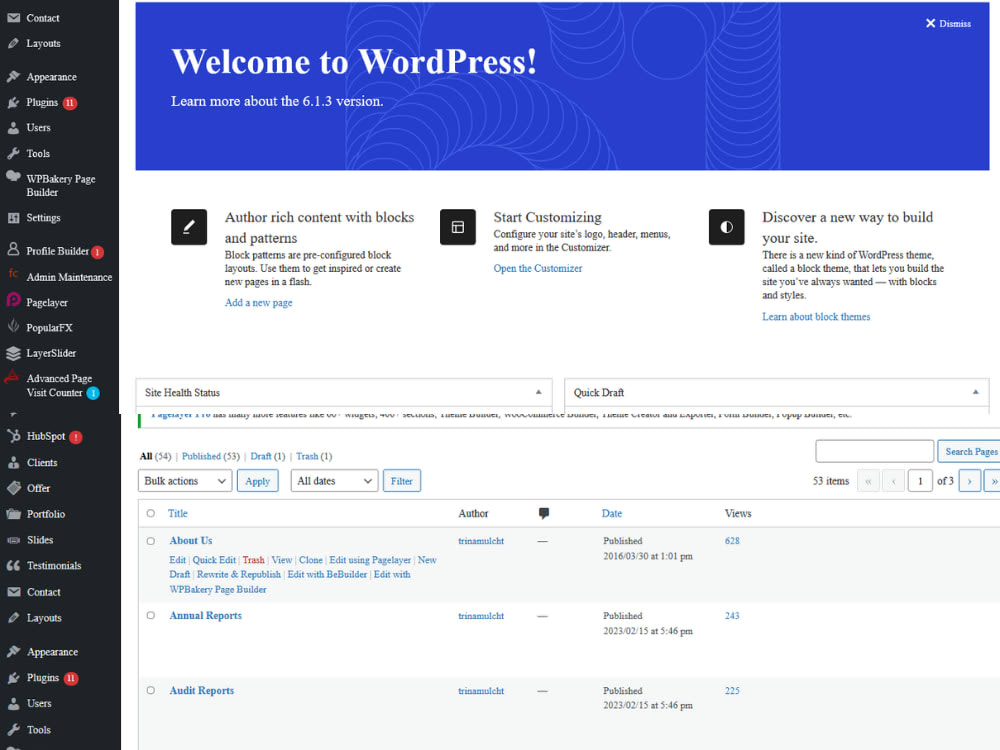Click the X icon next to Dismiss
This screenshot has height=750, width=1000.
(x=930, y=24)
